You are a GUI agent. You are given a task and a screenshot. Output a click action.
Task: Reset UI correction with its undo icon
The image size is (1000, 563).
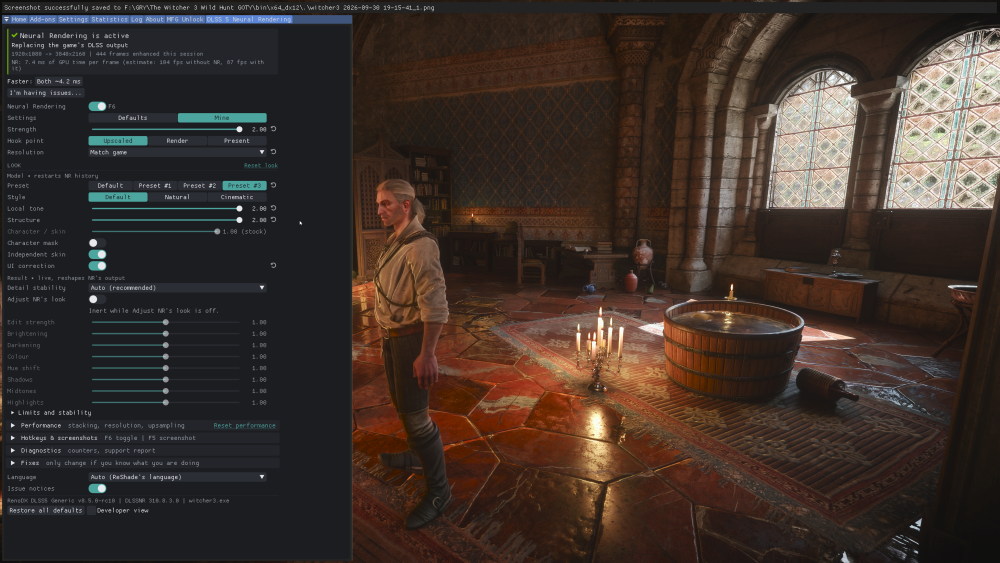(274, 265)
